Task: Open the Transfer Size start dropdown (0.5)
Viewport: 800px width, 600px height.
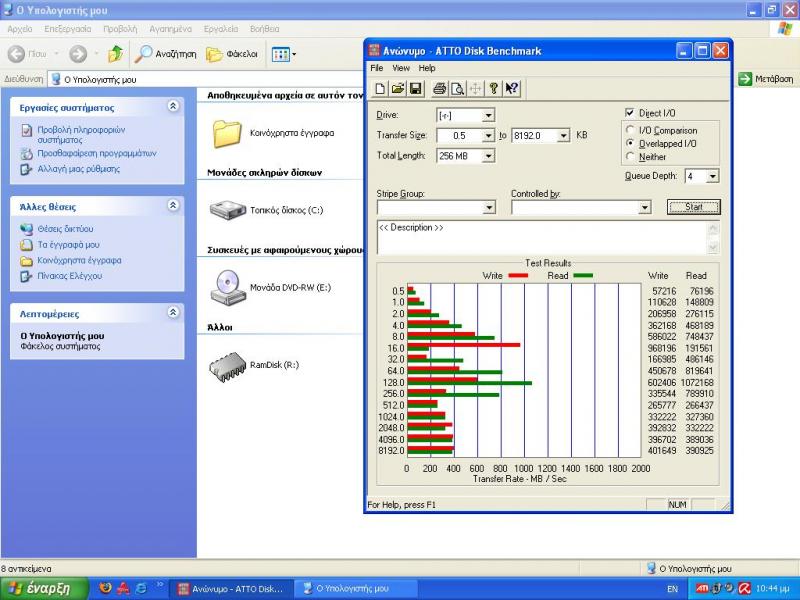Action: click(488, 135)
